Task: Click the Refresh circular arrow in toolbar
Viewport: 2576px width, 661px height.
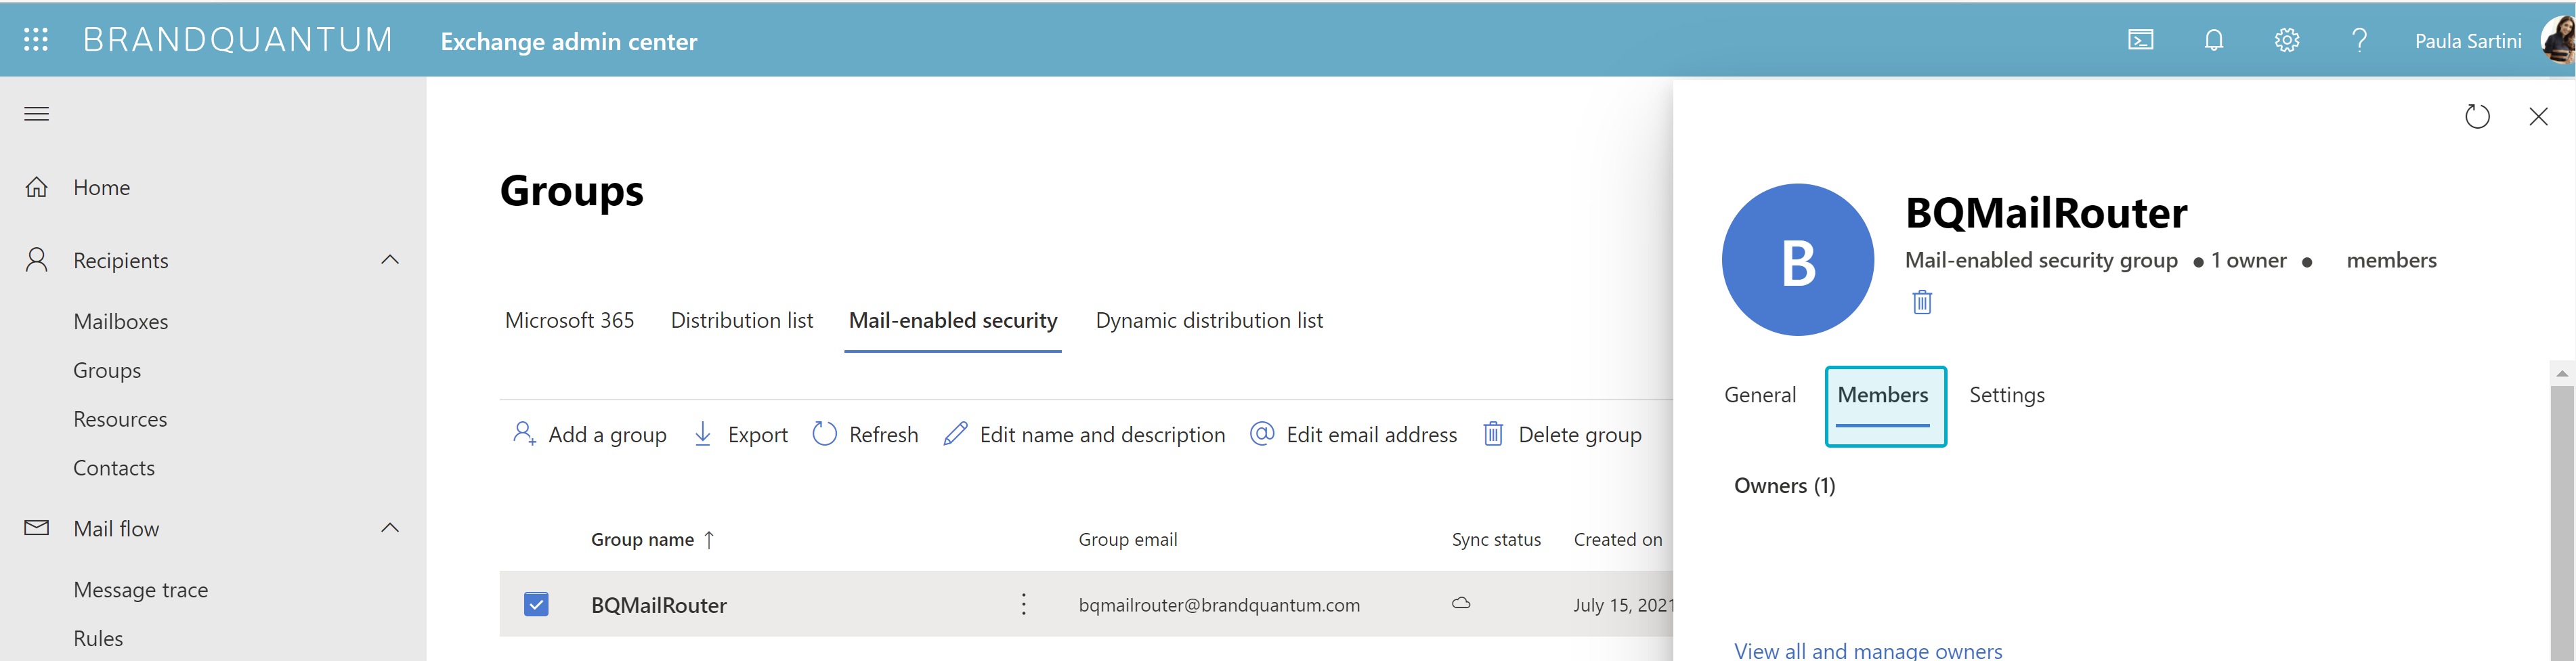Action: click(x=824, y=433)
